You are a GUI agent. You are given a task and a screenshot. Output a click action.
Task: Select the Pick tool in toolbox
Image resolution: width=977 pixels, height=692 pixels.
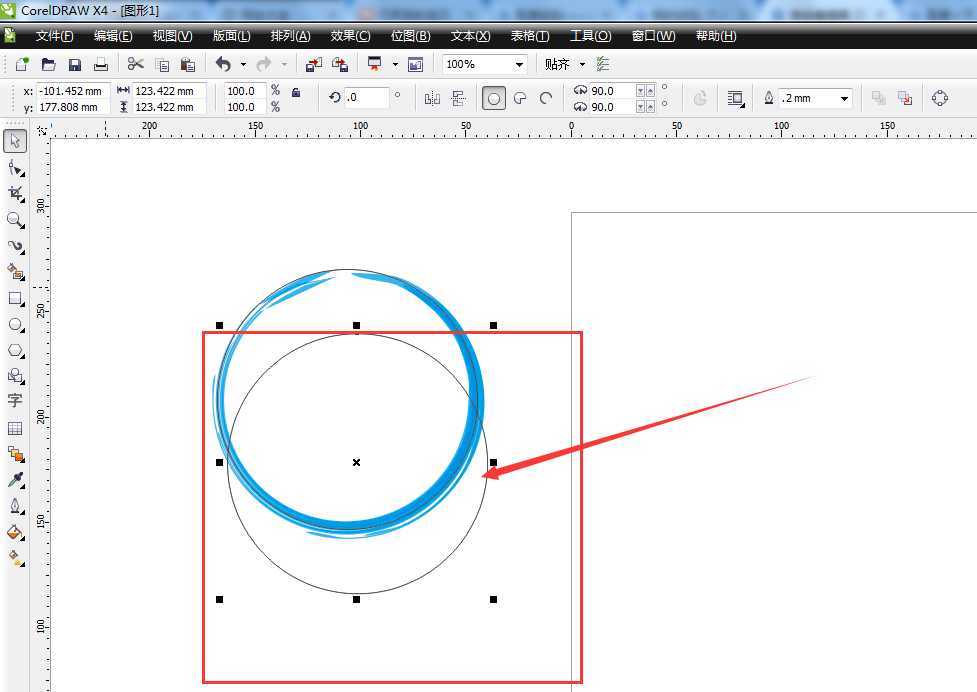(15, 141)
